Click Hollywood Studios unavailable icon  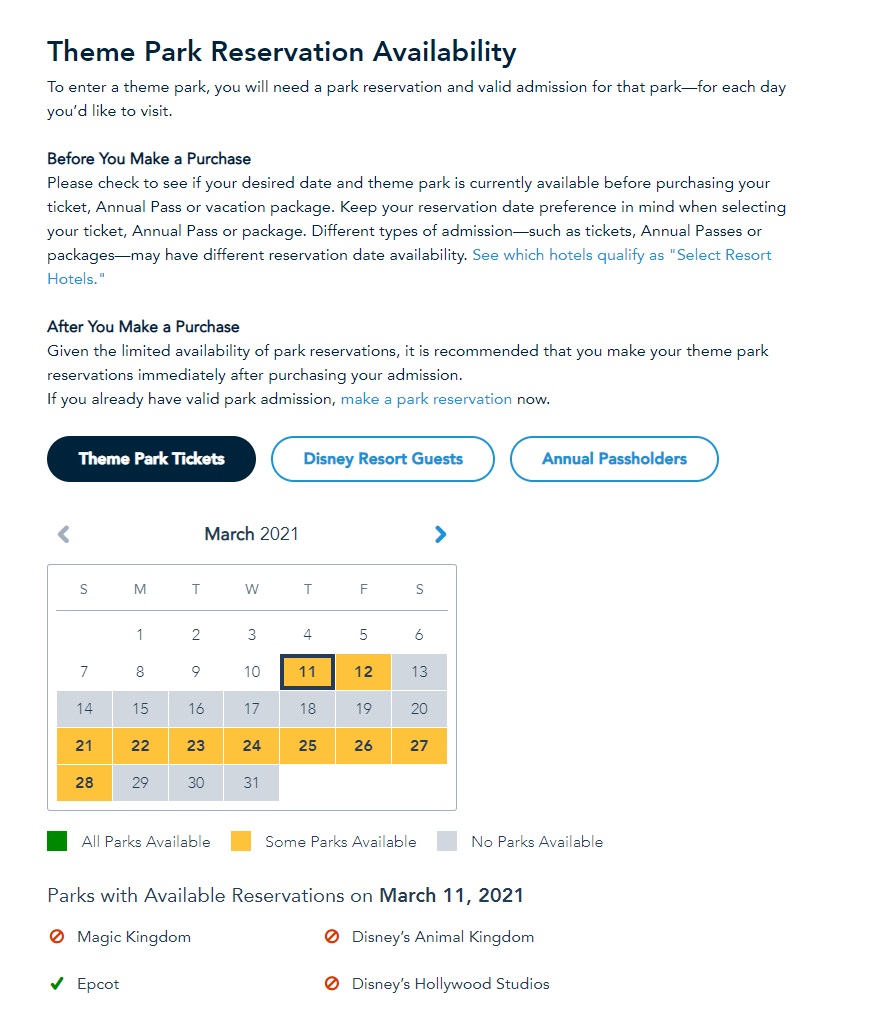(332, 984)
